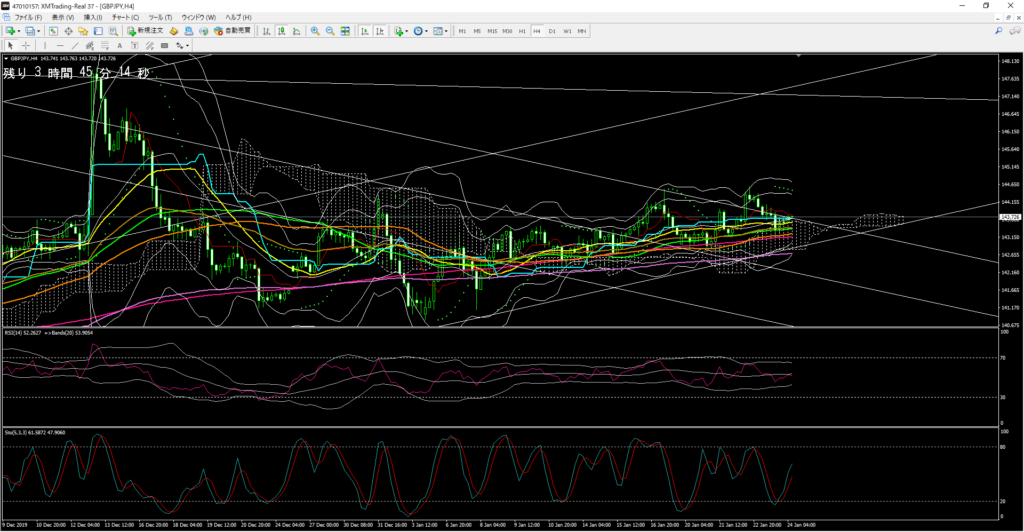Image resolution: width=1024 pixels, height=532 pixels.
Task: Switch timeframe to M1
Action: pos(462,31)
